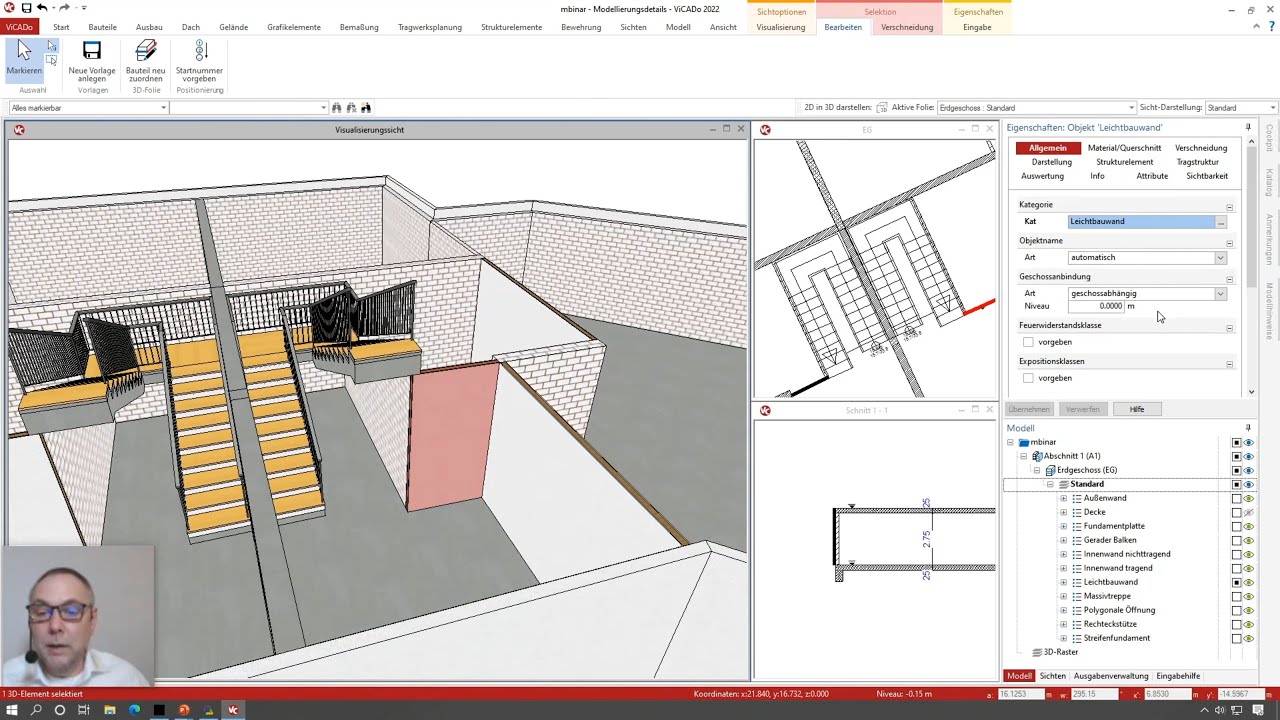
Task: Select the Rechteckstütze tree item
Action: pyautogui.click(x=1110, y=624)
